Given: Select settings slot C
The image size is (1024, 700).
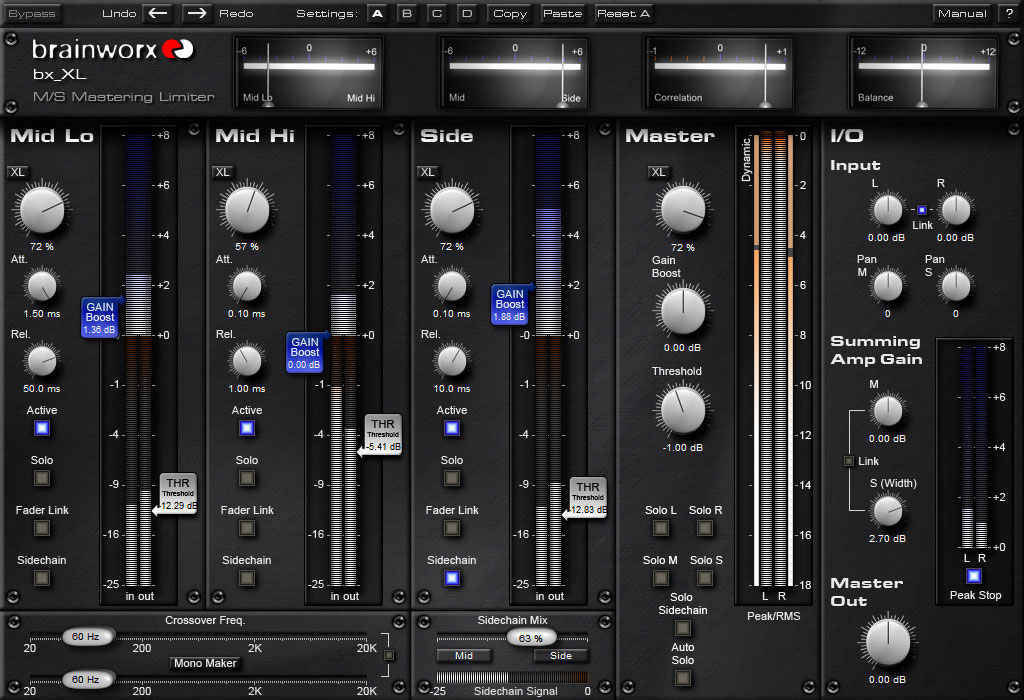Looking at the screenshot, I should (437, 13).
